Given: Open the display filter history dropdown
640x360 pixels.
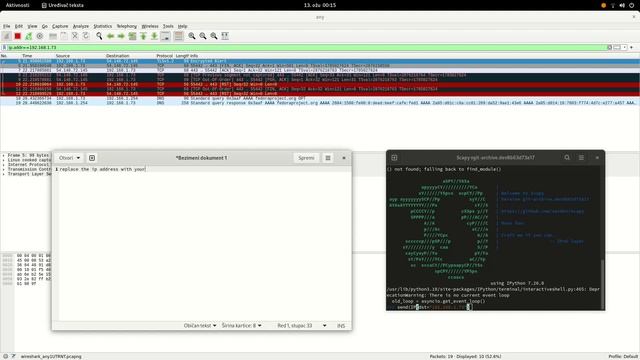Looking at the screenshot, I should point(624,47).
